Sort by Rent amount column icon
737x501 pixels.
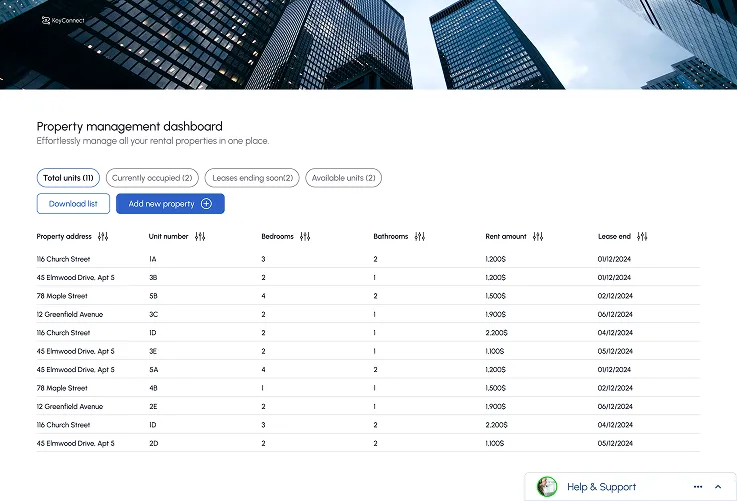[x=538, y=237]
